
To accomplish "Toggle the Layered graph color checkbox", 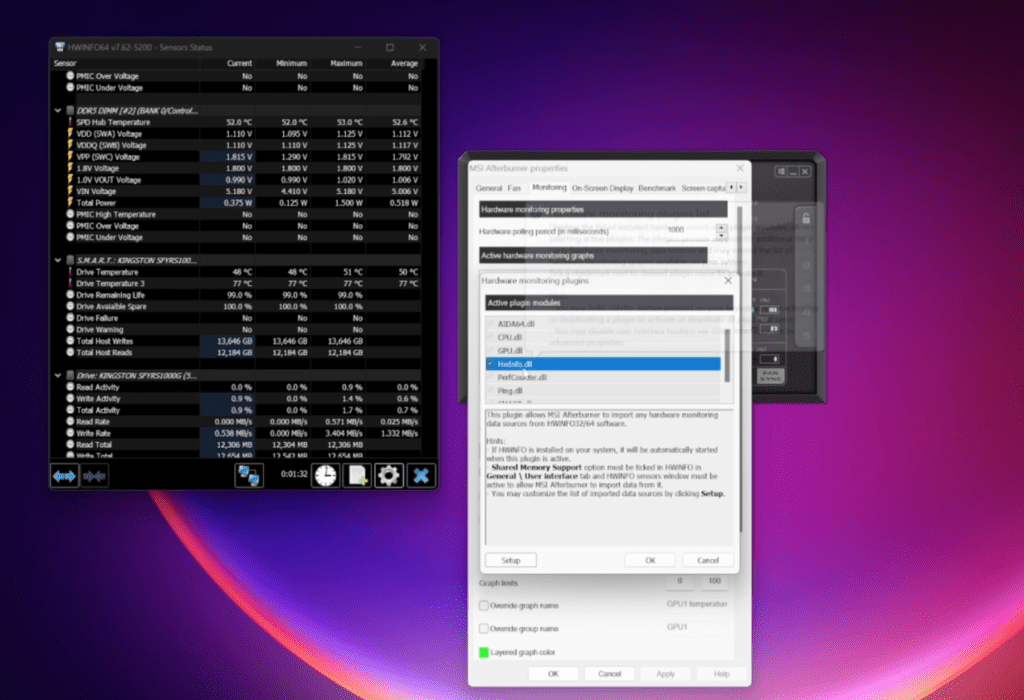I will point(482,651).
